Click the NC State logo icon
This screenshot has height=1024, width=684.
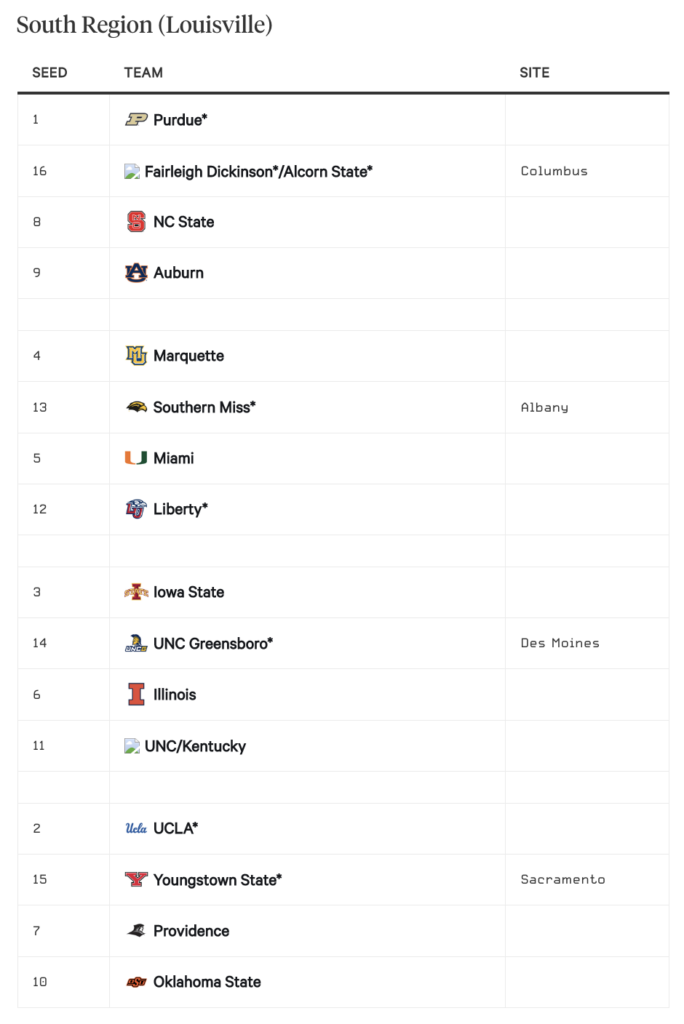136,222
